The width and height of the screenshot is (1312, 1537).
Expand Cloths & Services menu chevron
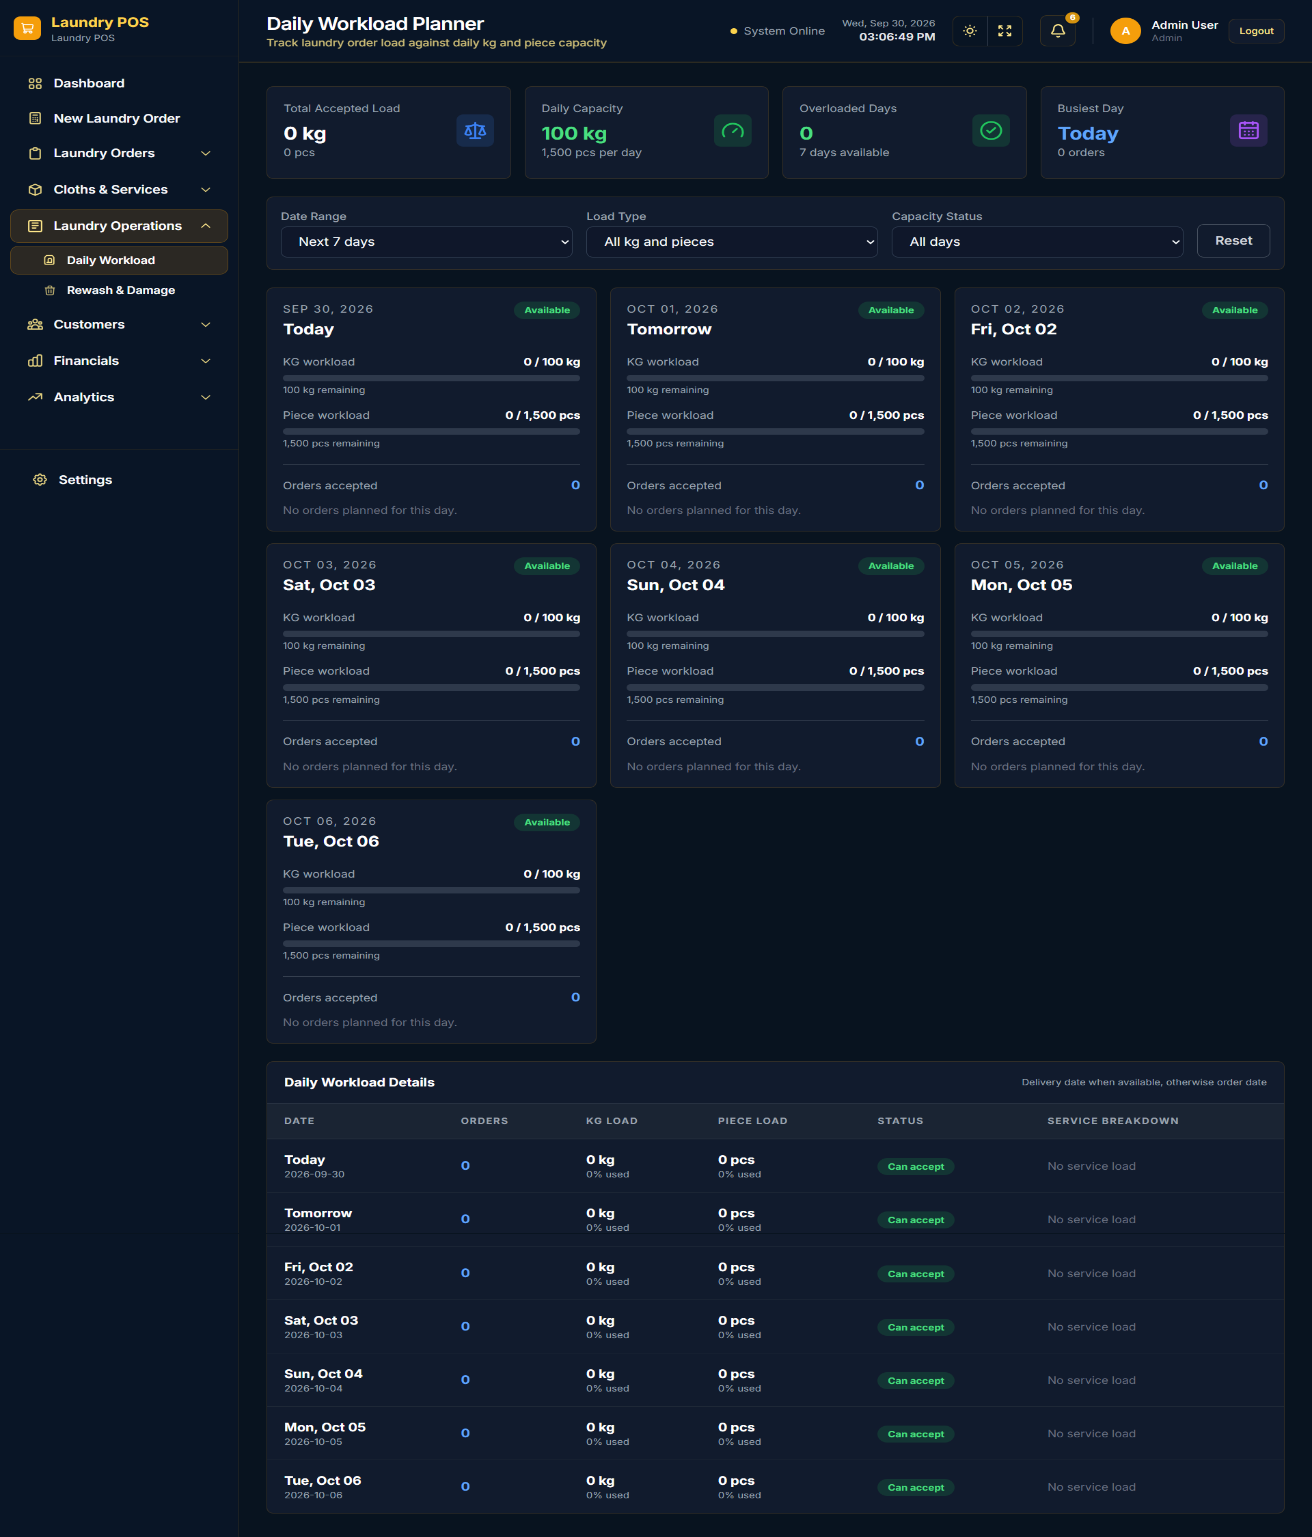[x=206, y=190]
